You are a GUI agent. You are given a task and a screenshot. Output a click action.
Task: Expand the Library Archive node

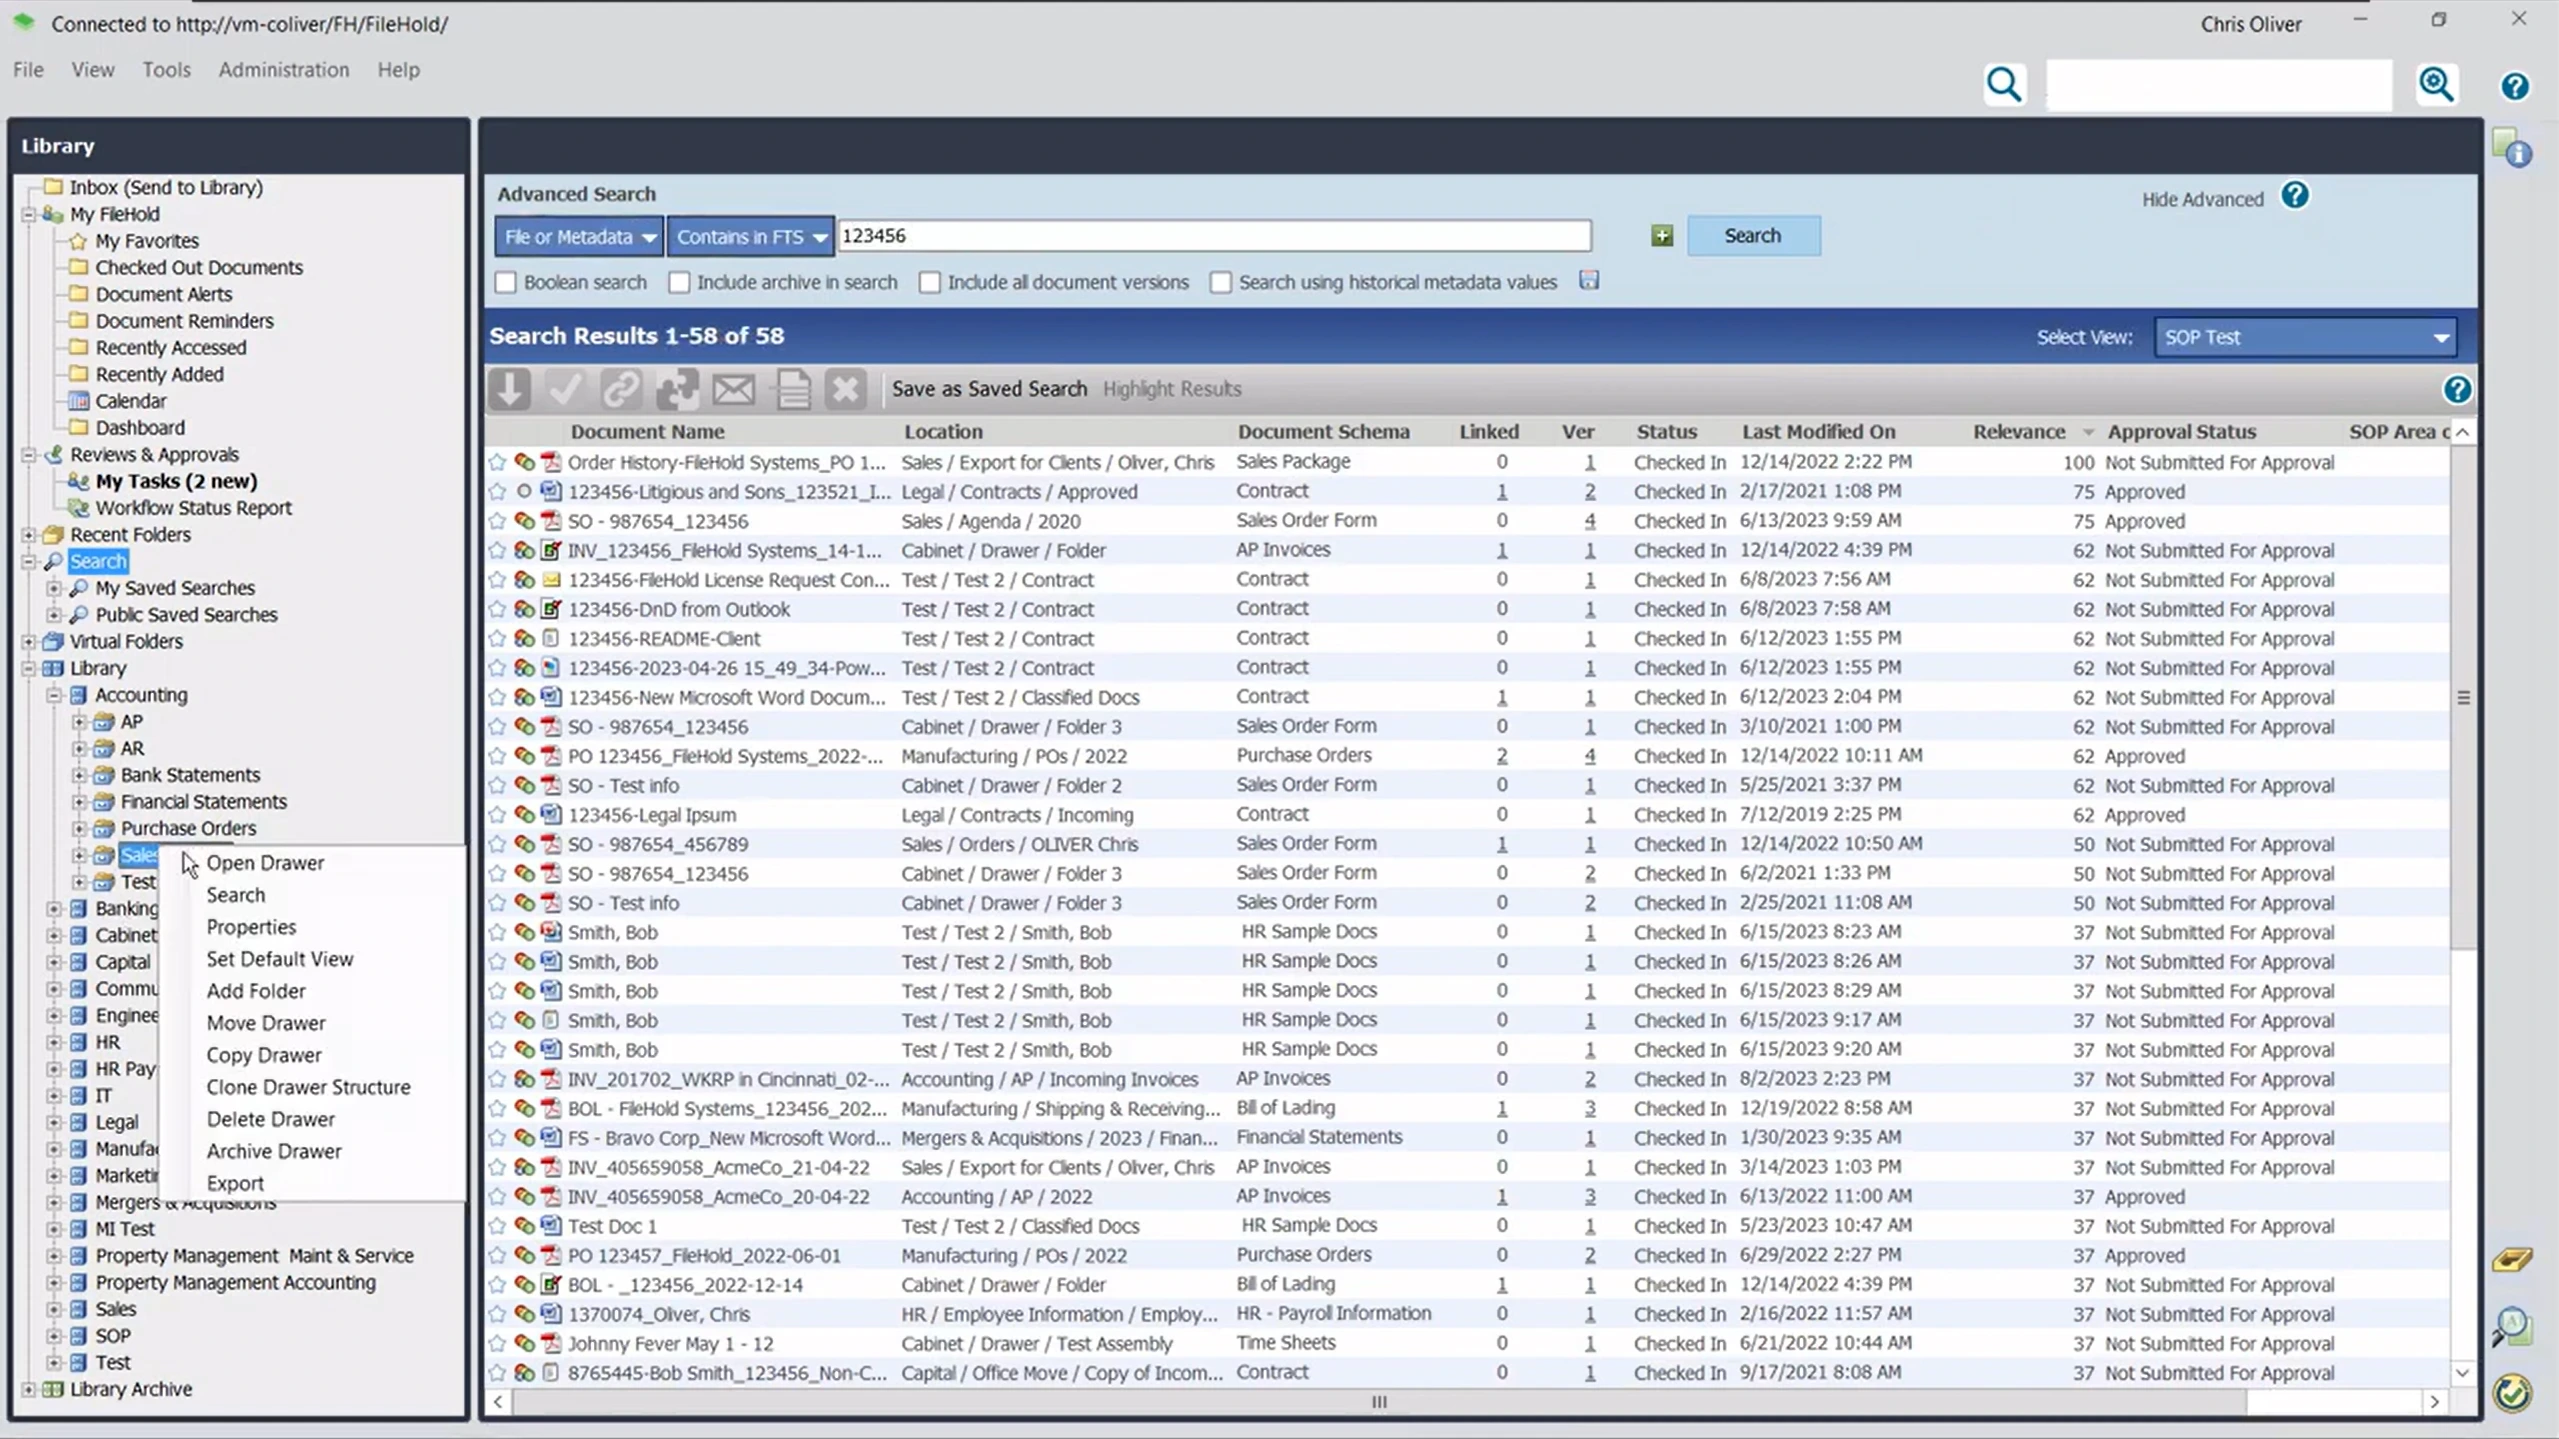(x=29, y=1390)
